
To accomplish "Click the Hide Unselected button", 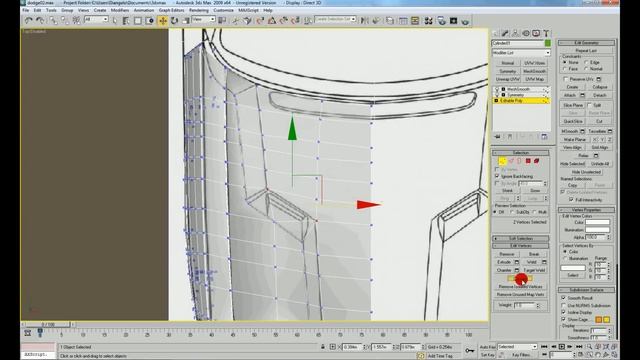I will pos(586,172).
